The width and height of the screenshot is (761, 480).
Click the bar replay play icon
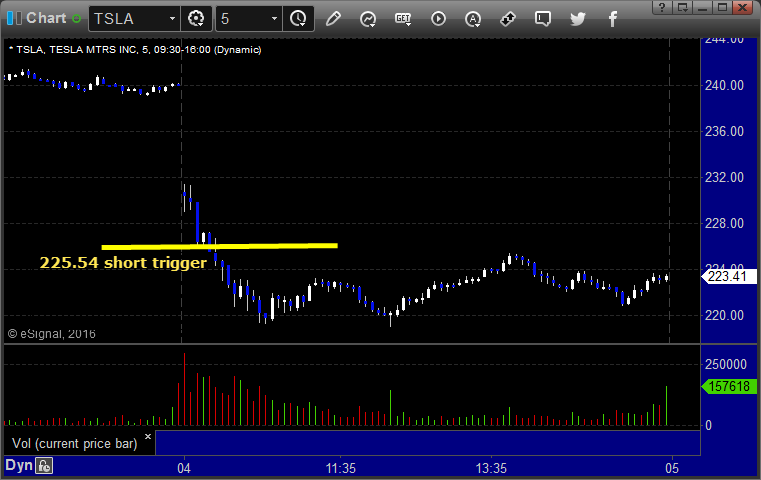438,19
